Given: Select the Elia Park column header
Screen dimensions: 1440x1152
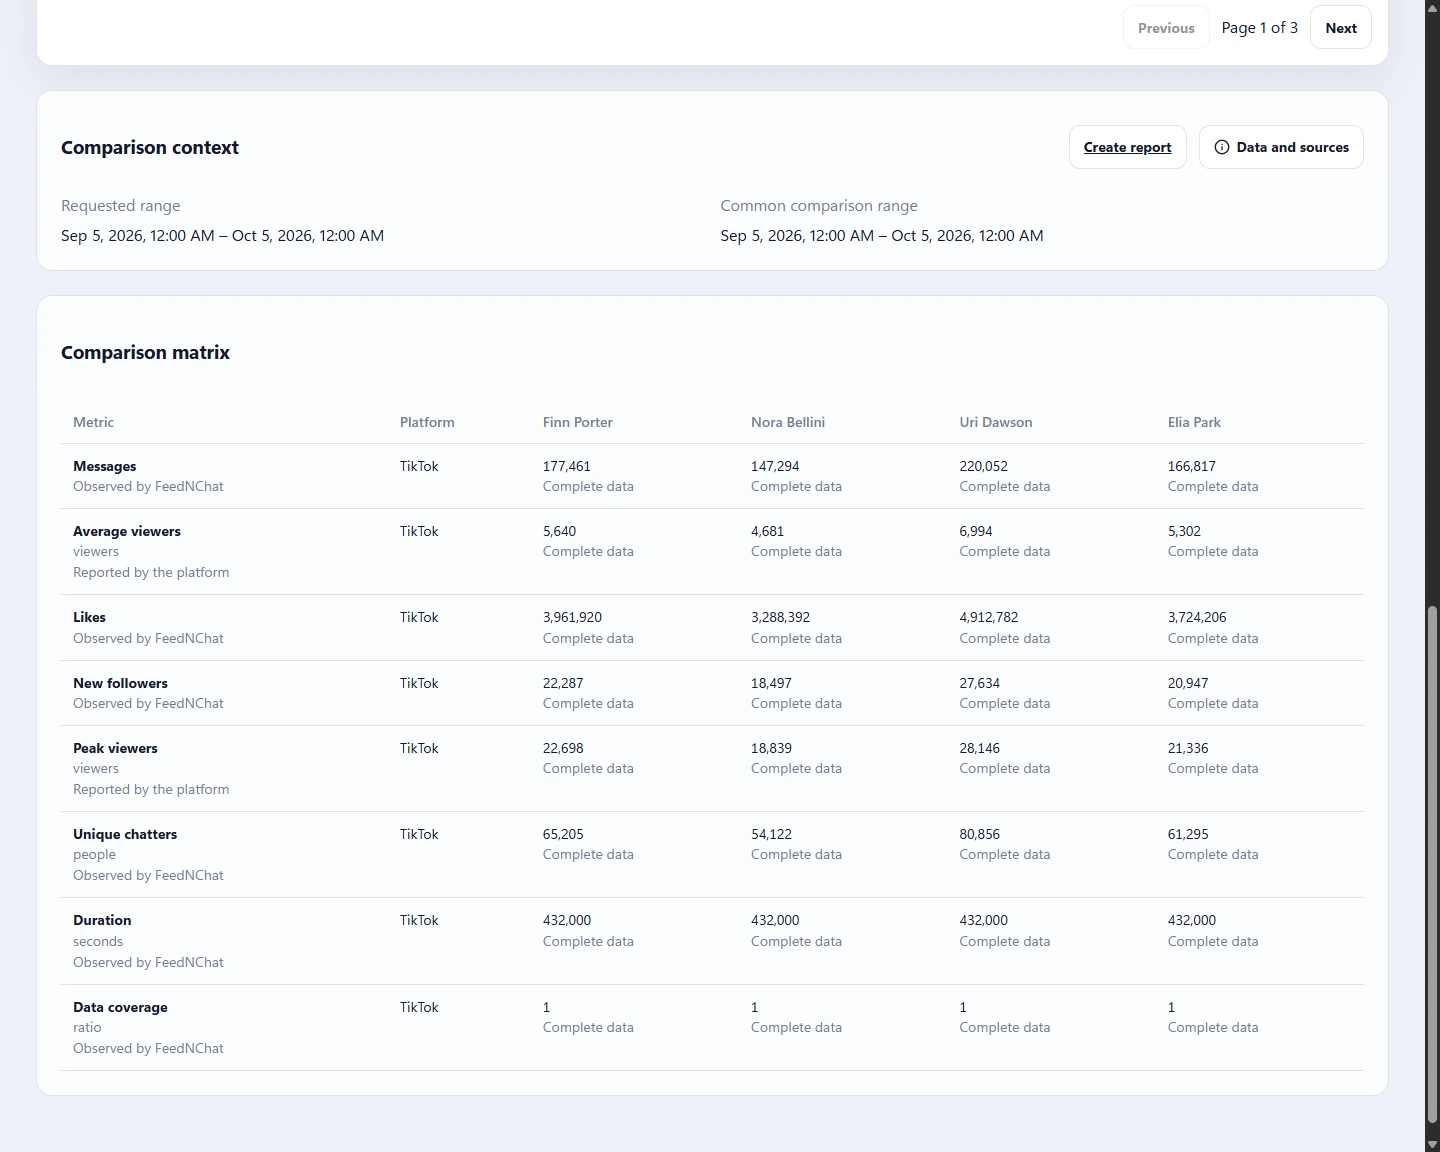Looking at the screenshot, I should [1194, 422].
